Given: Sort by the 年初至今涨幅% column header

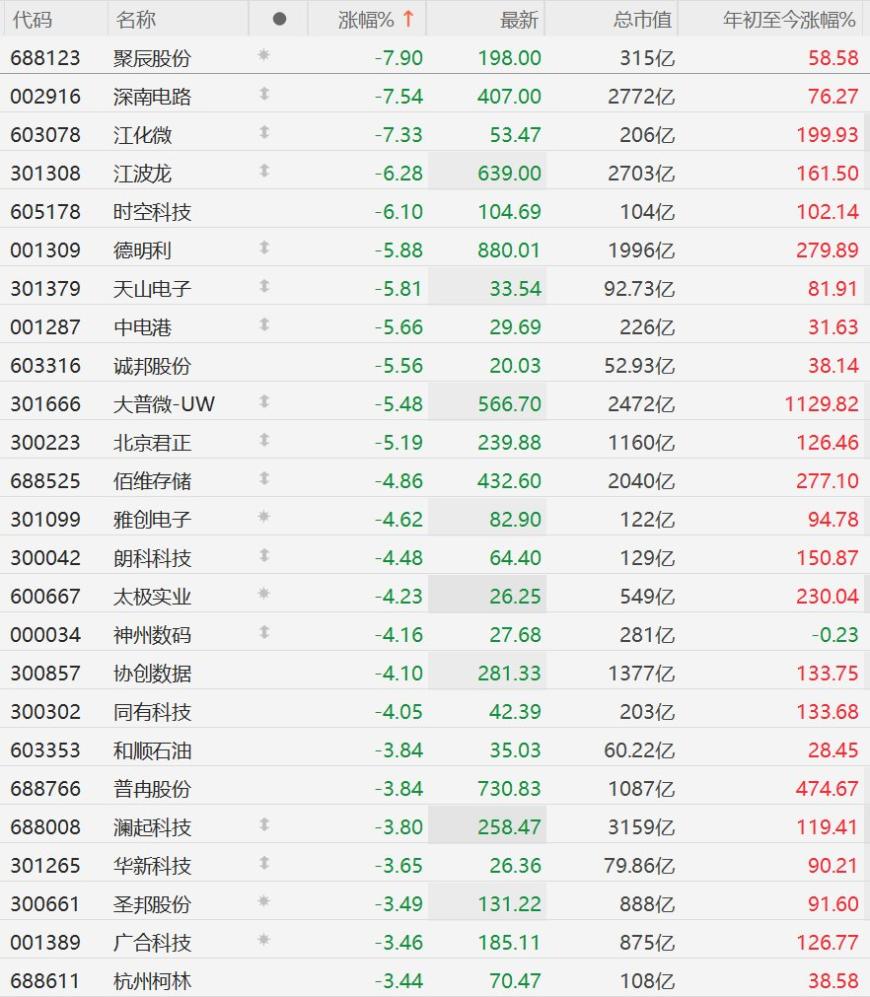Looking at the screenshot, I should (789, 20).
